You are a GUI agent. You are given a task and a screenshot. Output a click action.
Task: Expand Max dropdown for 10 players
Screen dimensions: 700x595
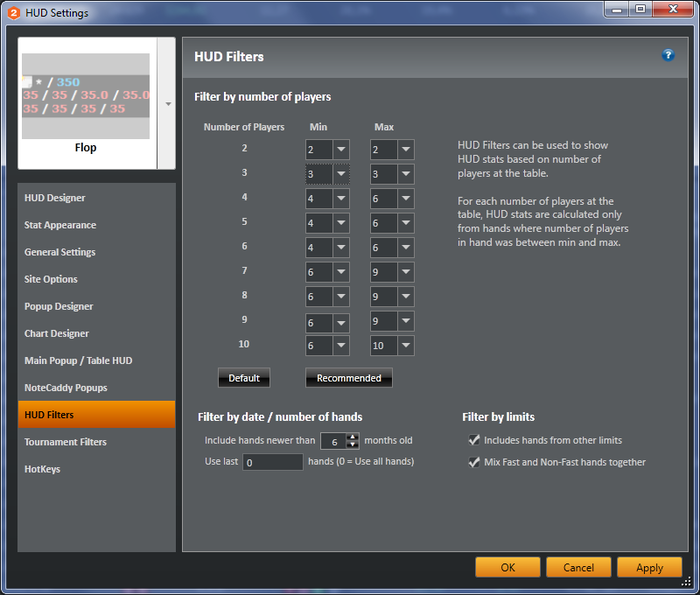(406, 345)
